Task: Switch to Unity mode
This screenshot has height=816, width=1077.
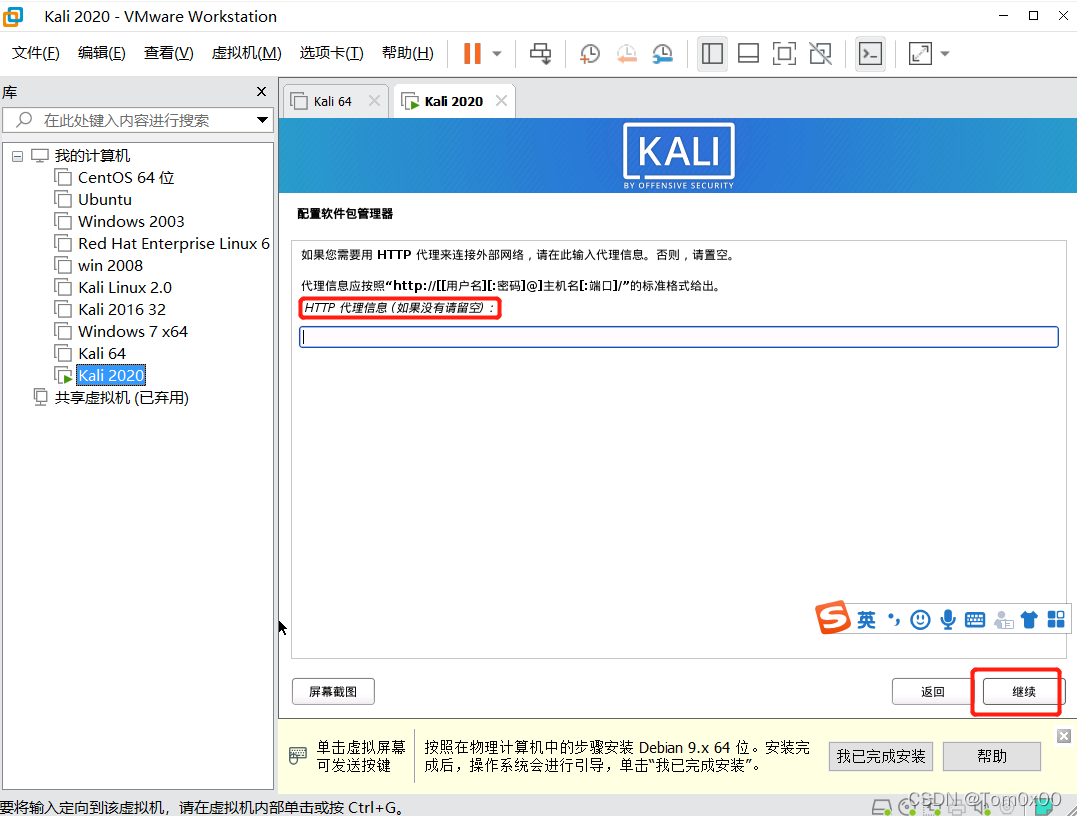Action: [x=820, y=54]
